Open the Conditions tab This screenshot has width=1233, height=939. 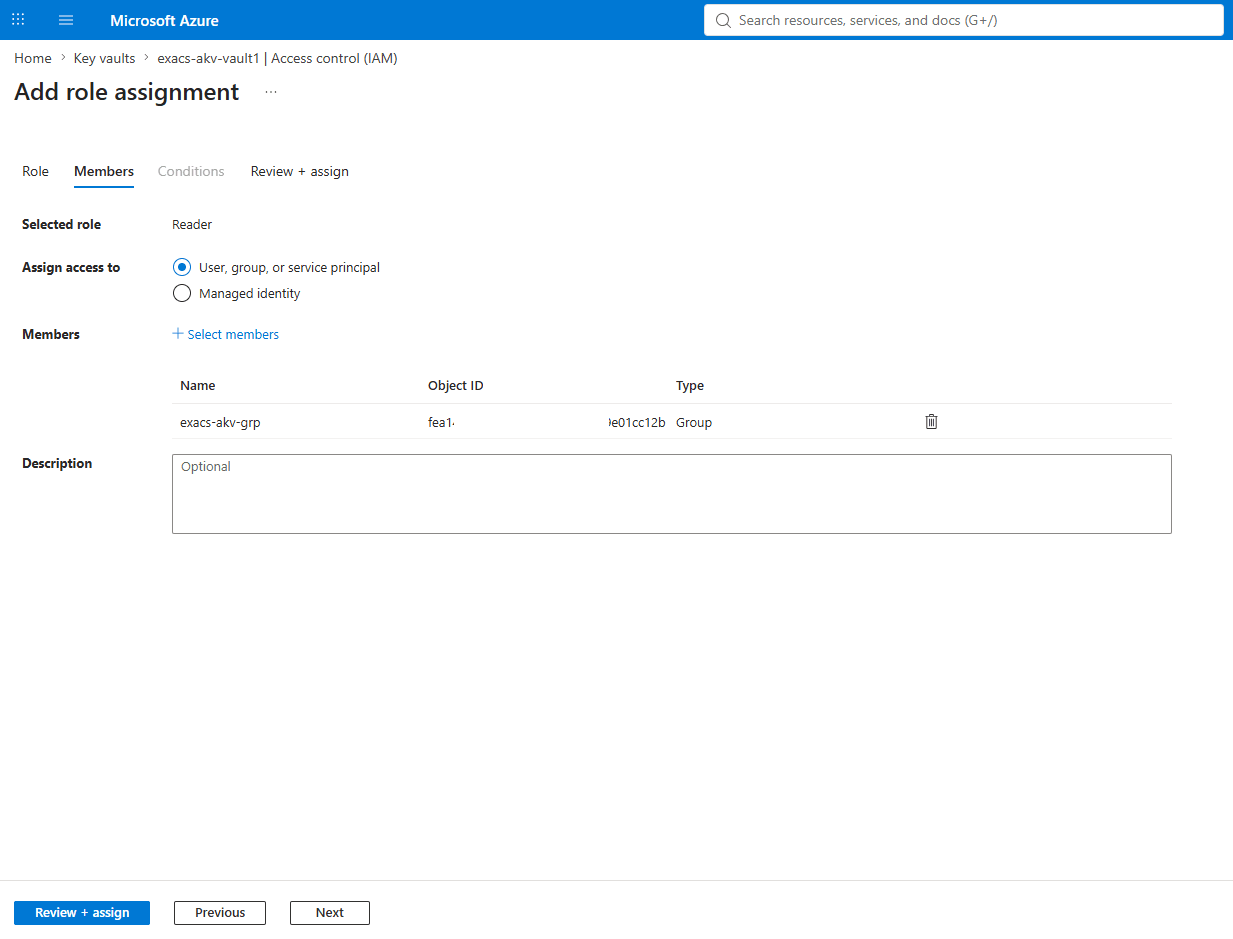(191, 171)
